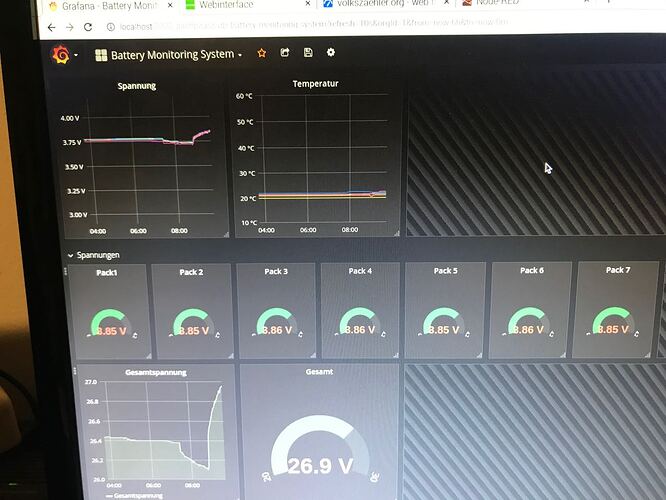Open dashboard settings gear icon
This screenshot has width=666, height=500.
pyautogui.click(x=331, y=53)
